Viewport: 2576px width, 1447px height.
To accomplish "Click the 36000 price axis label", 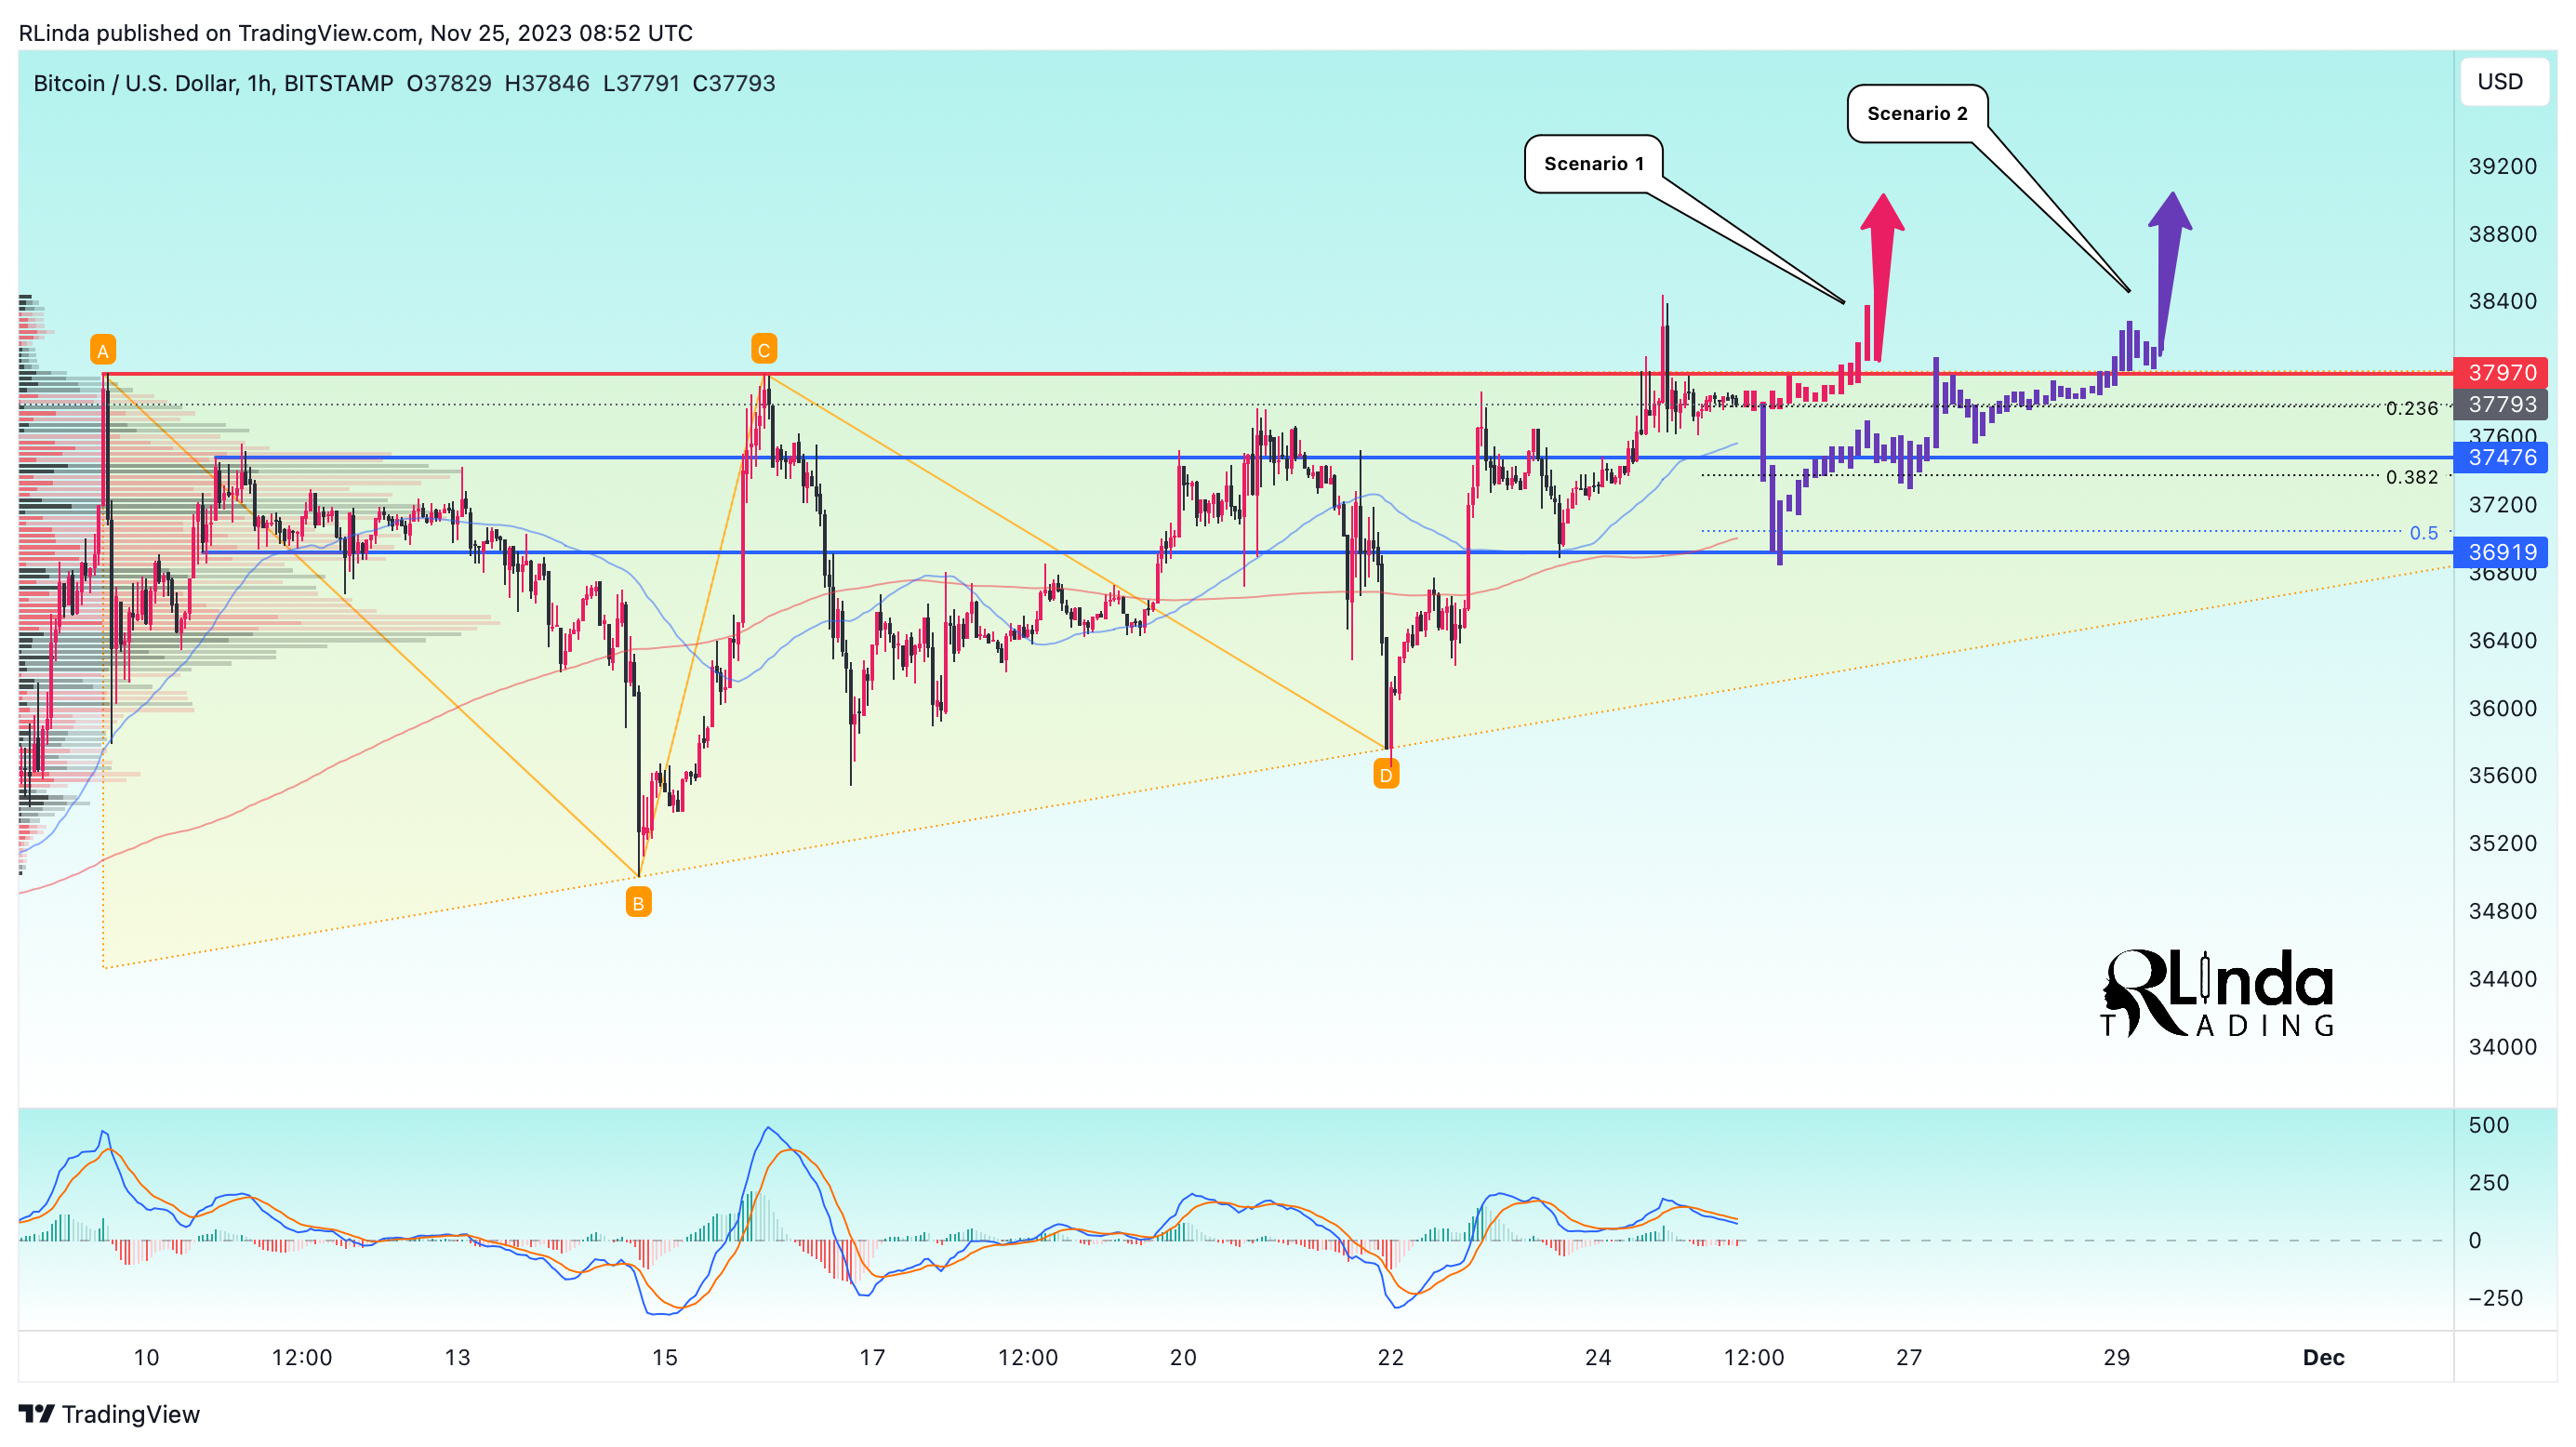I will pos(2502,708).
